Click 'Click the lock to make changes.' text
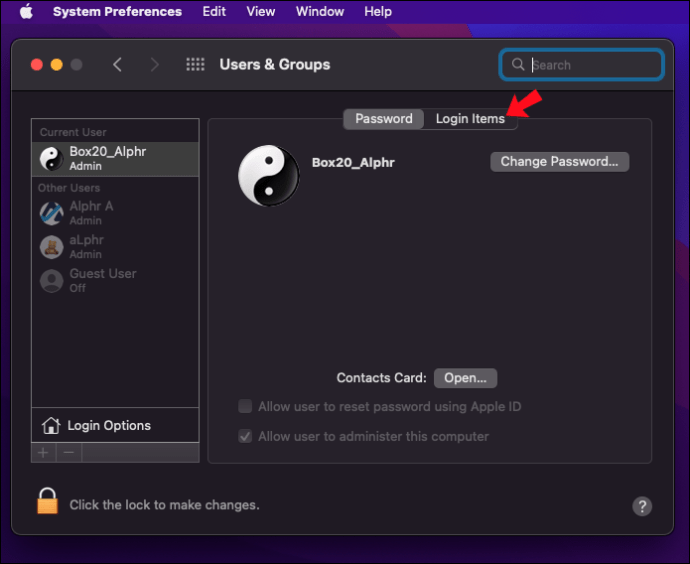The height and width of the screenshot is (564, 690). point(164,505)
